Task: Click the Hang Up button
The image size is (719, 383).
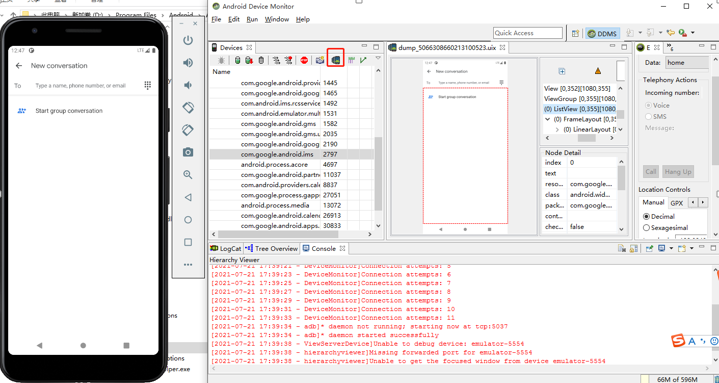Action: pos(678,172)
